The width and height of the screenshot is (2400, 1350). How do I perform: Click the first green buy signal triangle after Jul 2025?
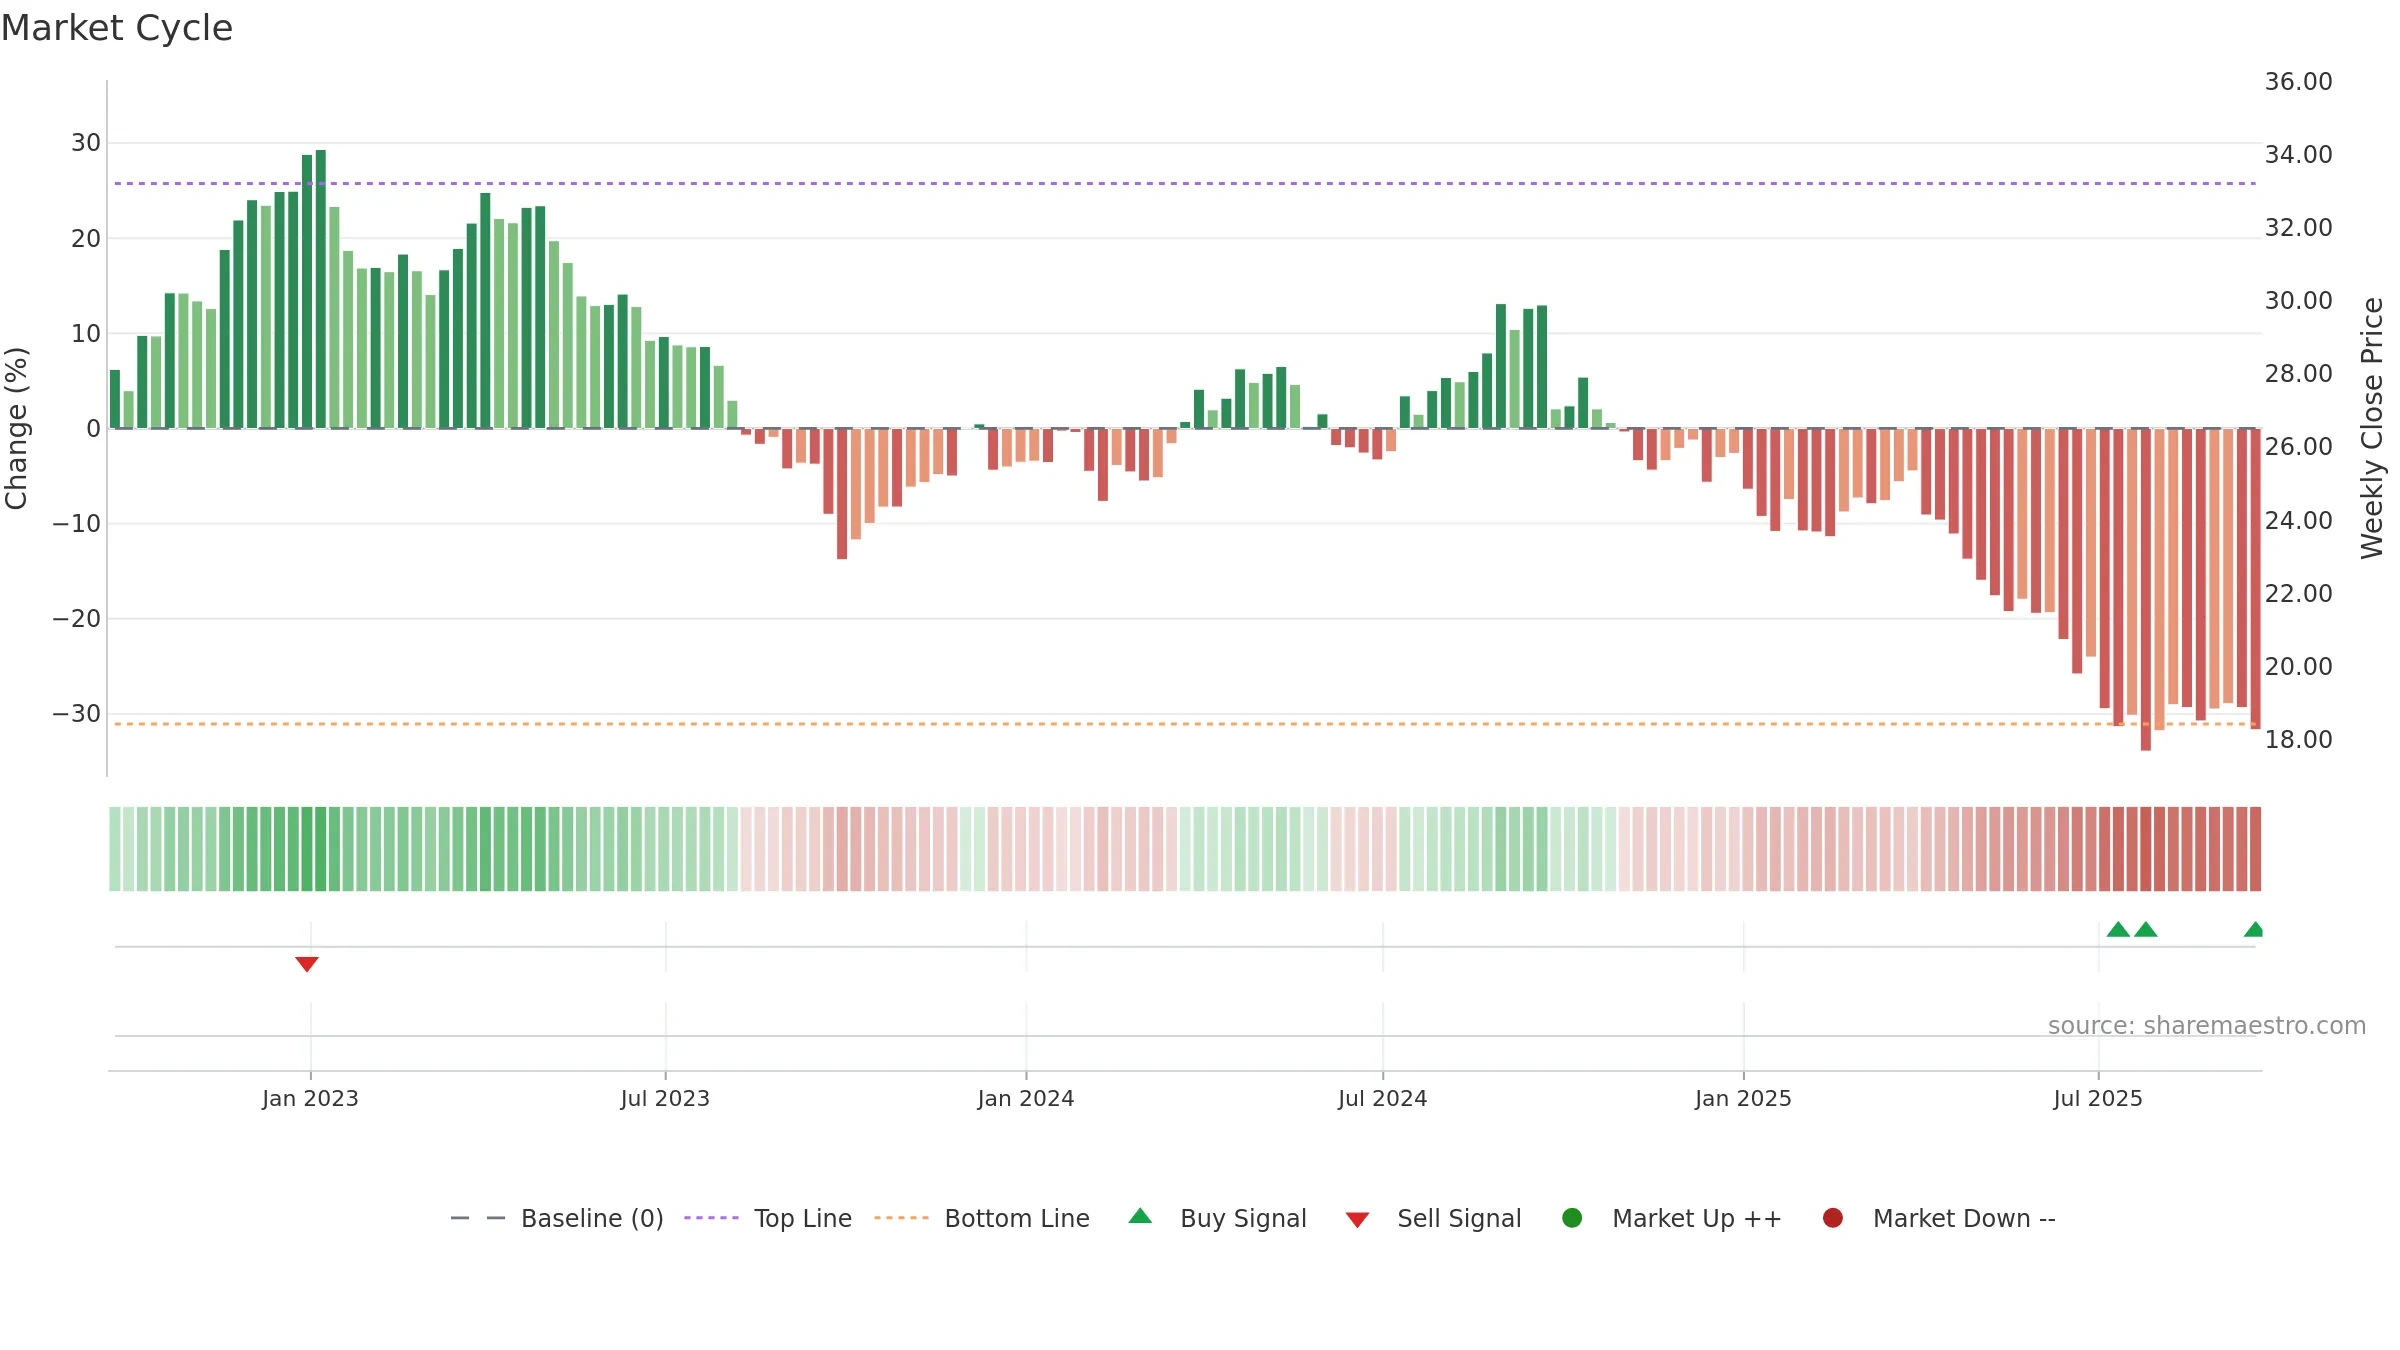tap(2118, 929)
